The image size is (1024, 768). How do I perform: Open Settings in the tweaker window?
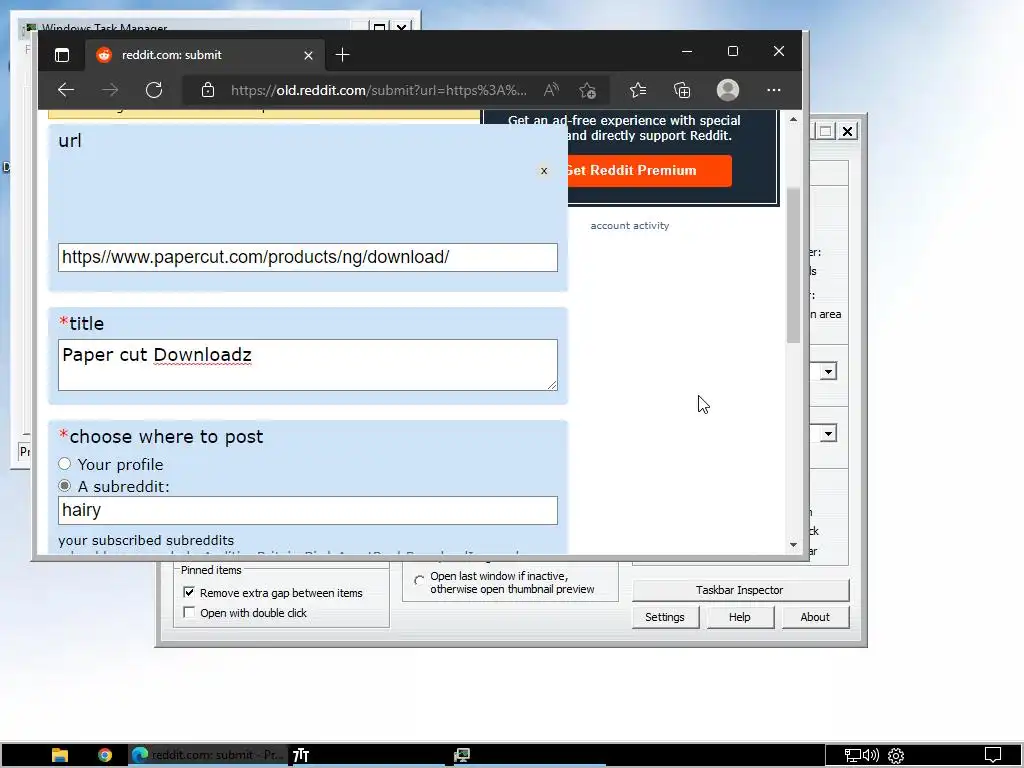[x=665, y=617]
